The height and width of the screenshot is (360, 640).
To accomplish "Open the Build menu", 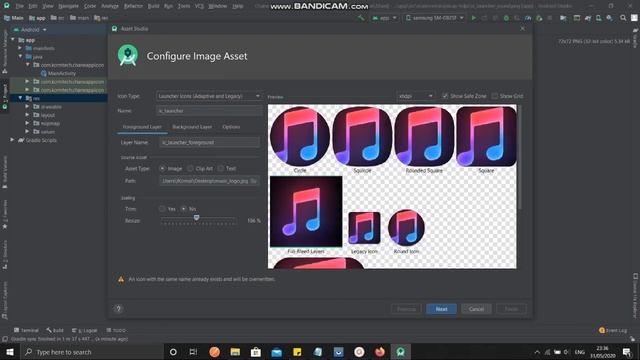I will (153, 6).
